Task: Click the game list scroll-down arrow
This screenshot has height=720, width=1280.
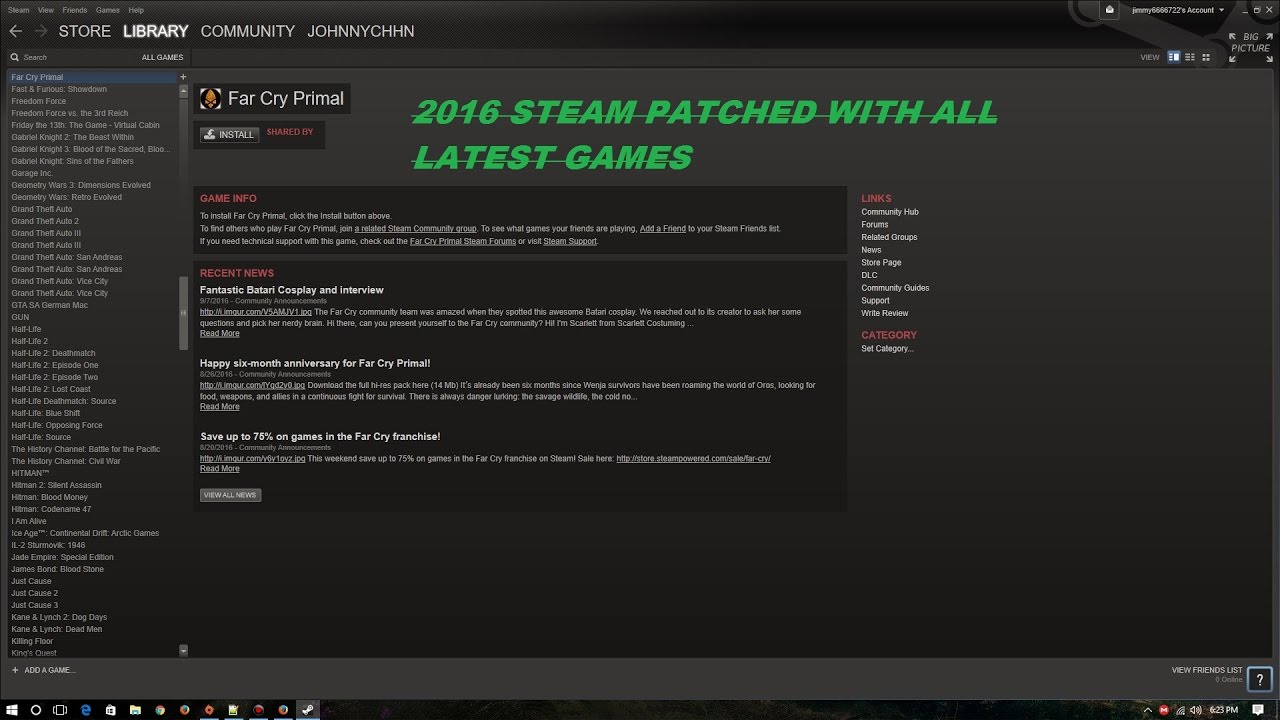Action: point(183,651)
